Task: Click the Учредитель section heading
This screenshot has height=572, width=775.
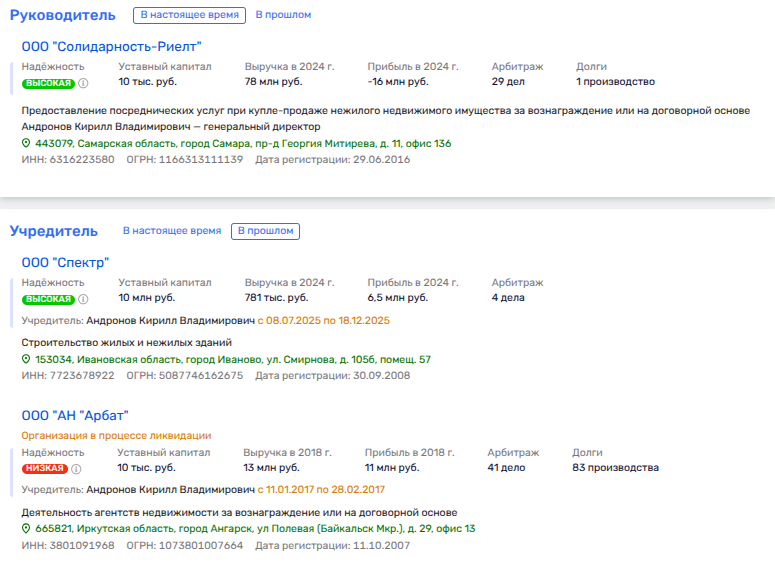Action: 54,231
